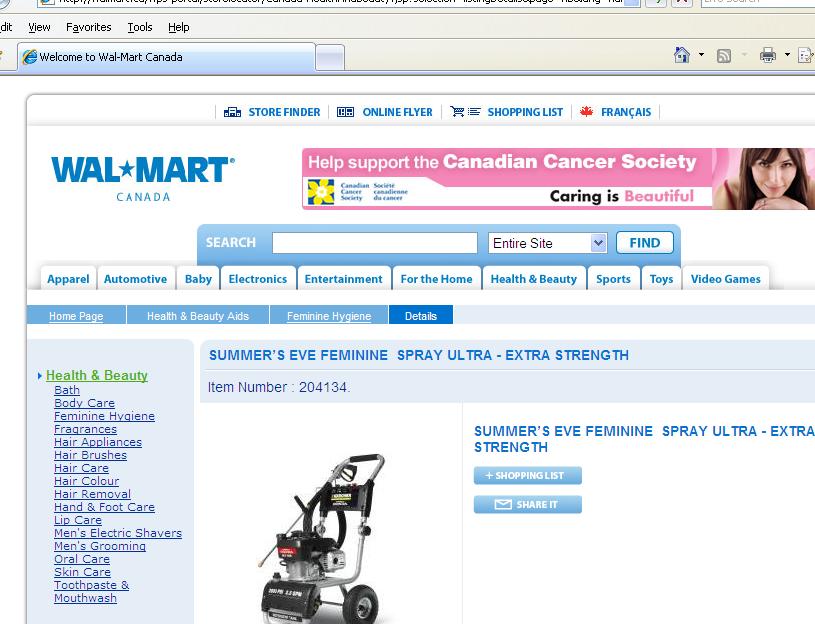Open the Feminine Hygiene sidebar link
The width and height of the screenshot is (815, 624).
pyautogui.click(x=104, y=416)
